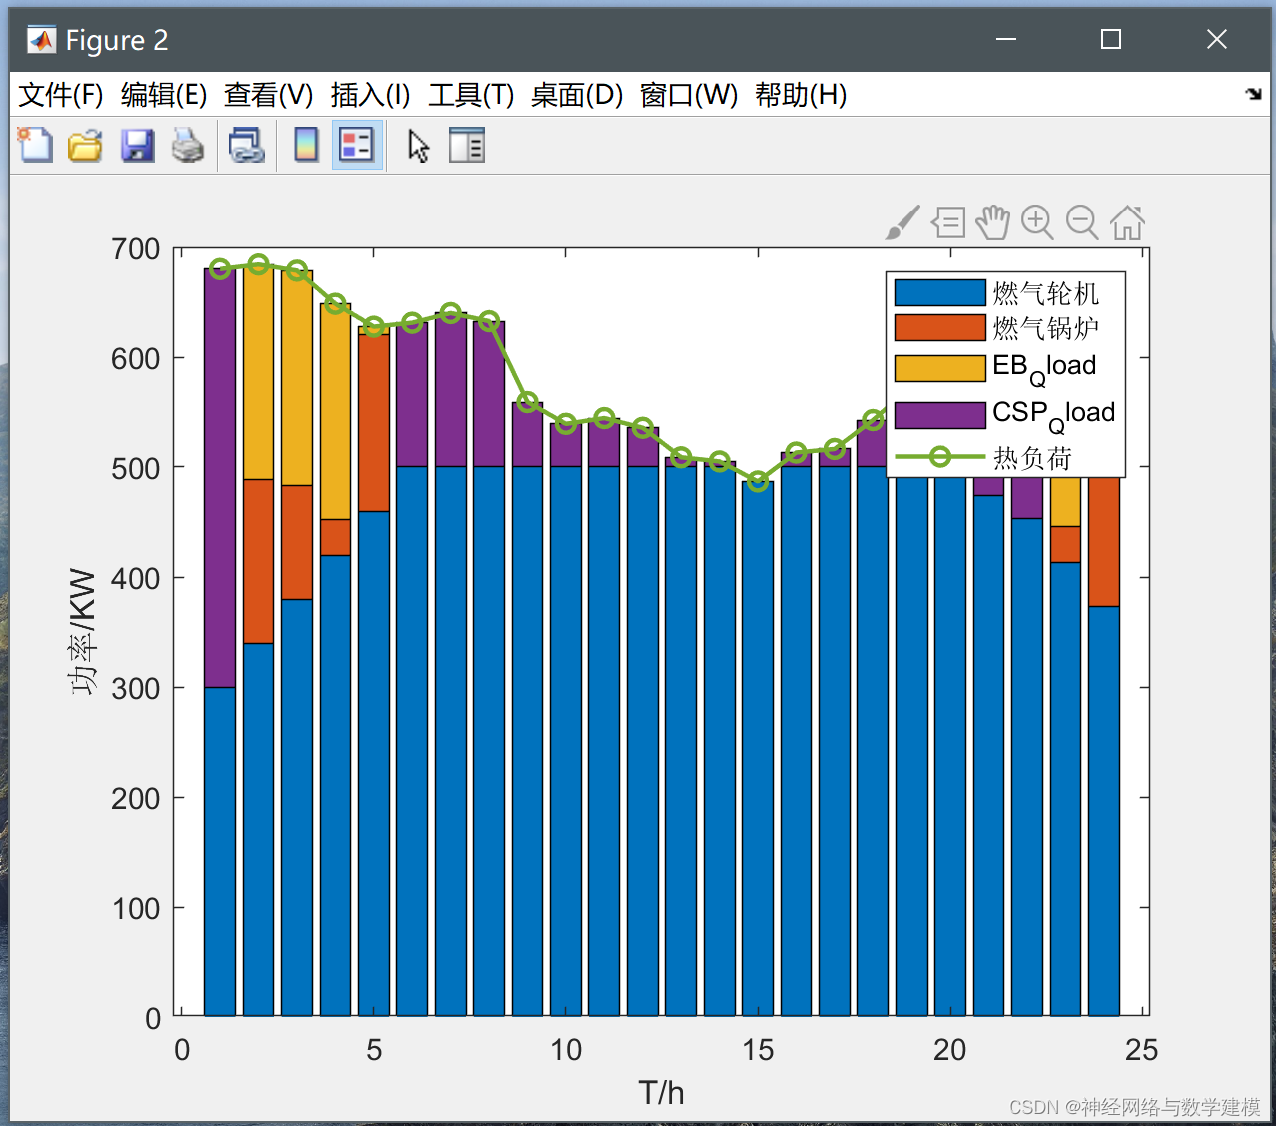Click the zoom out magnifier icon
1276x1126 pixels.
click(x=1082, y=223)
